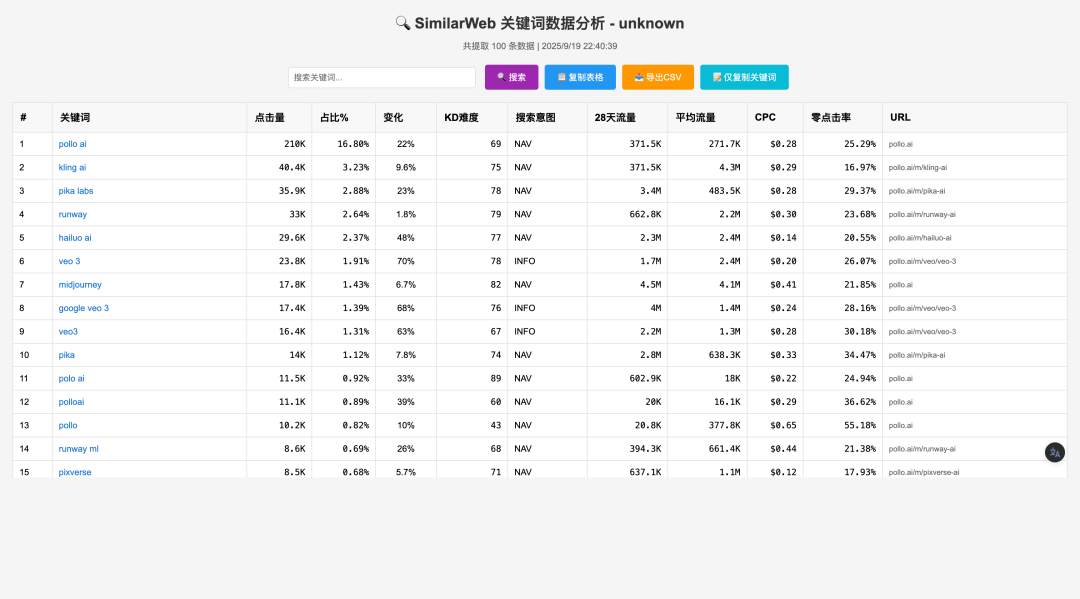Open the hailuo ai keyword link
The image size is (1080, 599).
(75, 238)
